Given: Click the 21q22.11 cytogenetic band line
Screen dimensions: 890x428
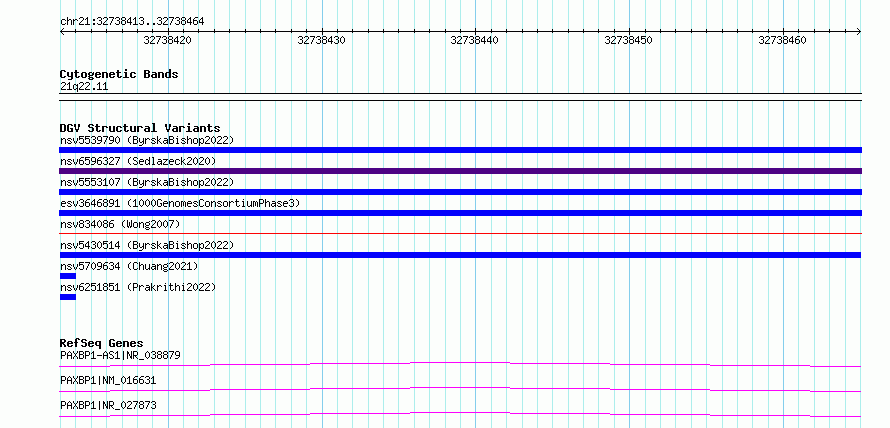Looking at the screenshot, I should pos(460,96).
